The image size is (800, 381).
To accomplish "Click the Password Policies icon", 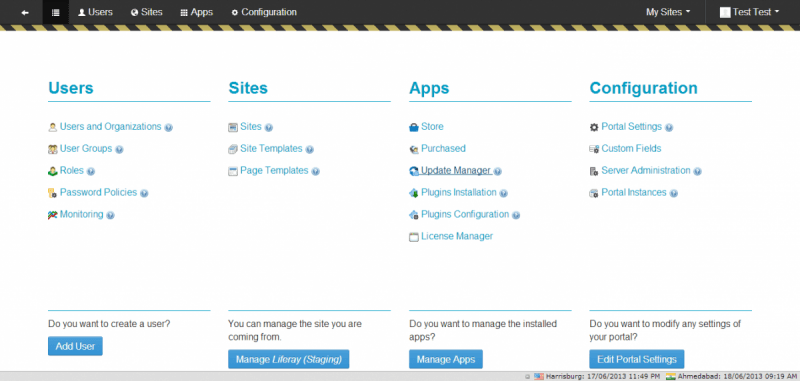I will click(53, 193).
